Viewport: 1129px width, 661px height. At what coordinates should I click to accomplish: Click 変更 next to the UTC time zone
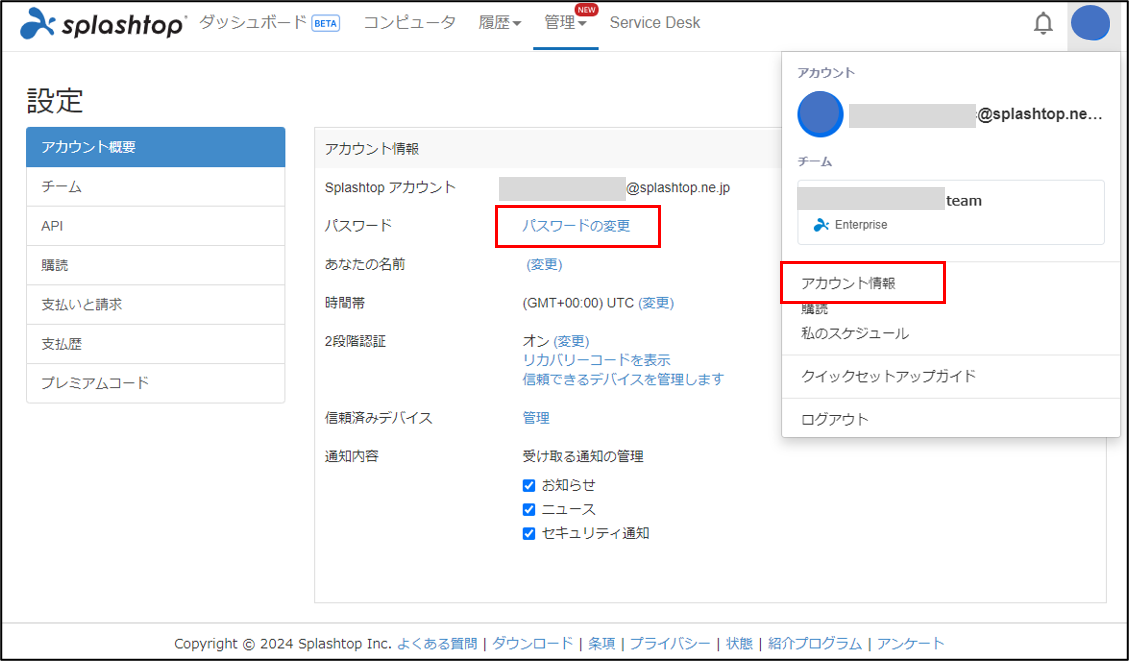pos(656,303)
